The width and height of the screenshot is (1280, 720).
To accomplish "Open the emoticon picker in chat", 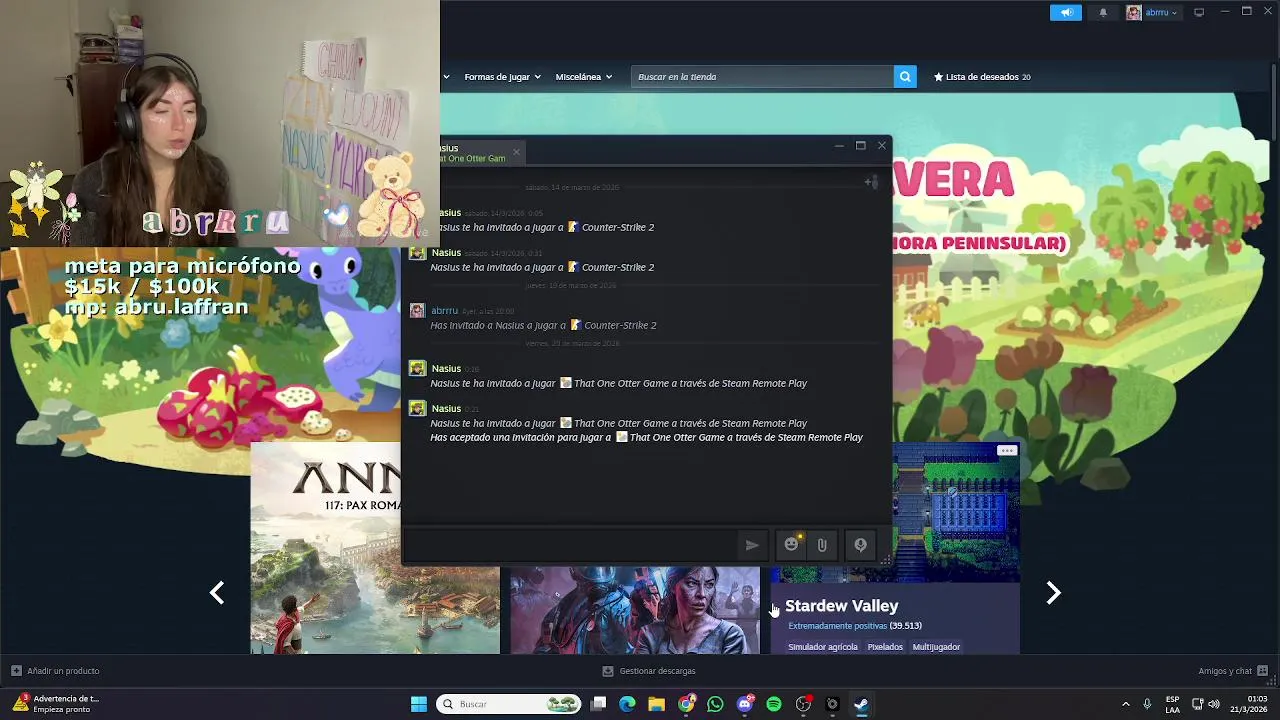I will (x=792, y=545).
